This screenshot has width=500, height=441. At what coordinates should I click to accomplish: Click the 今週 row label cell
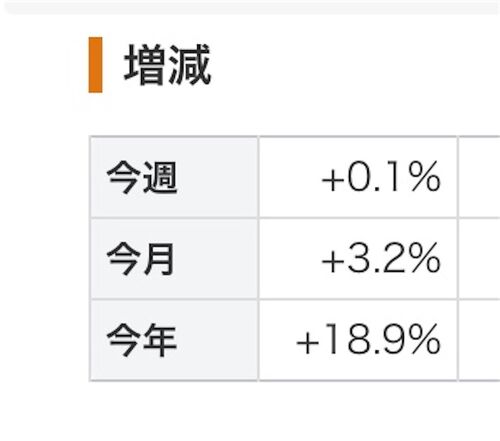(x=174, y=177)
